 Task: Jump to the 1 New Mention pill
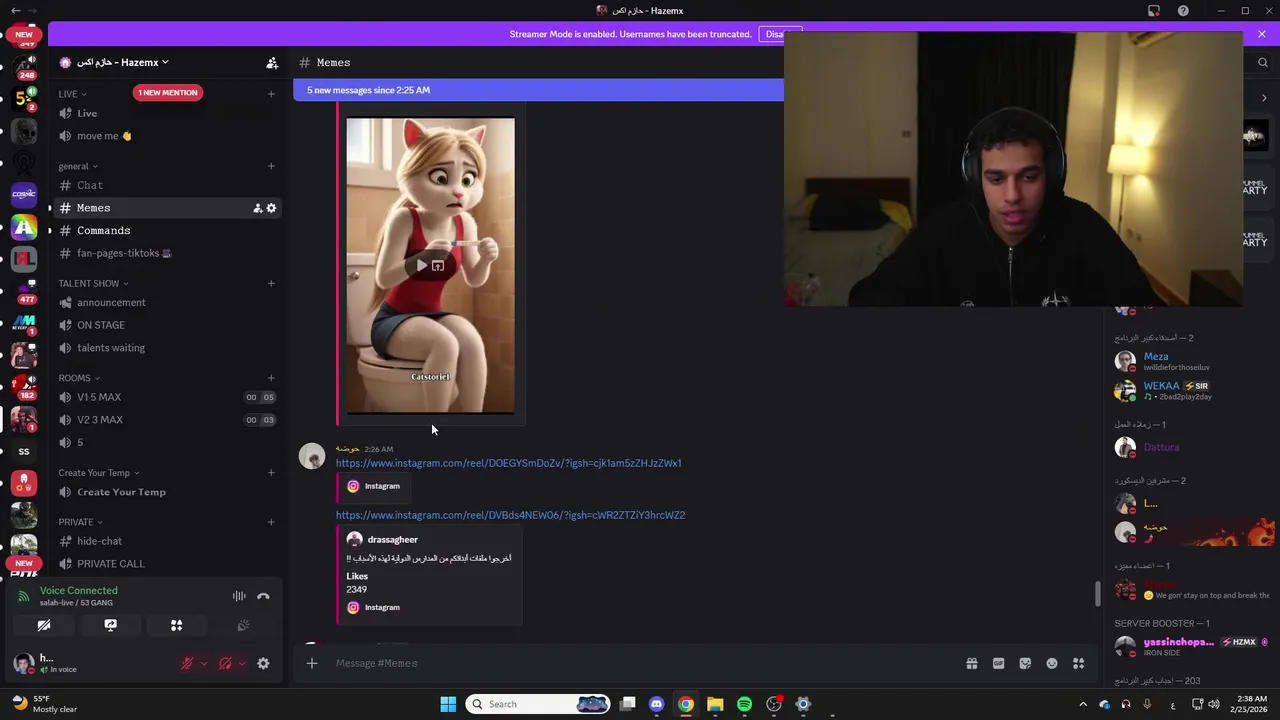point(168,92)
